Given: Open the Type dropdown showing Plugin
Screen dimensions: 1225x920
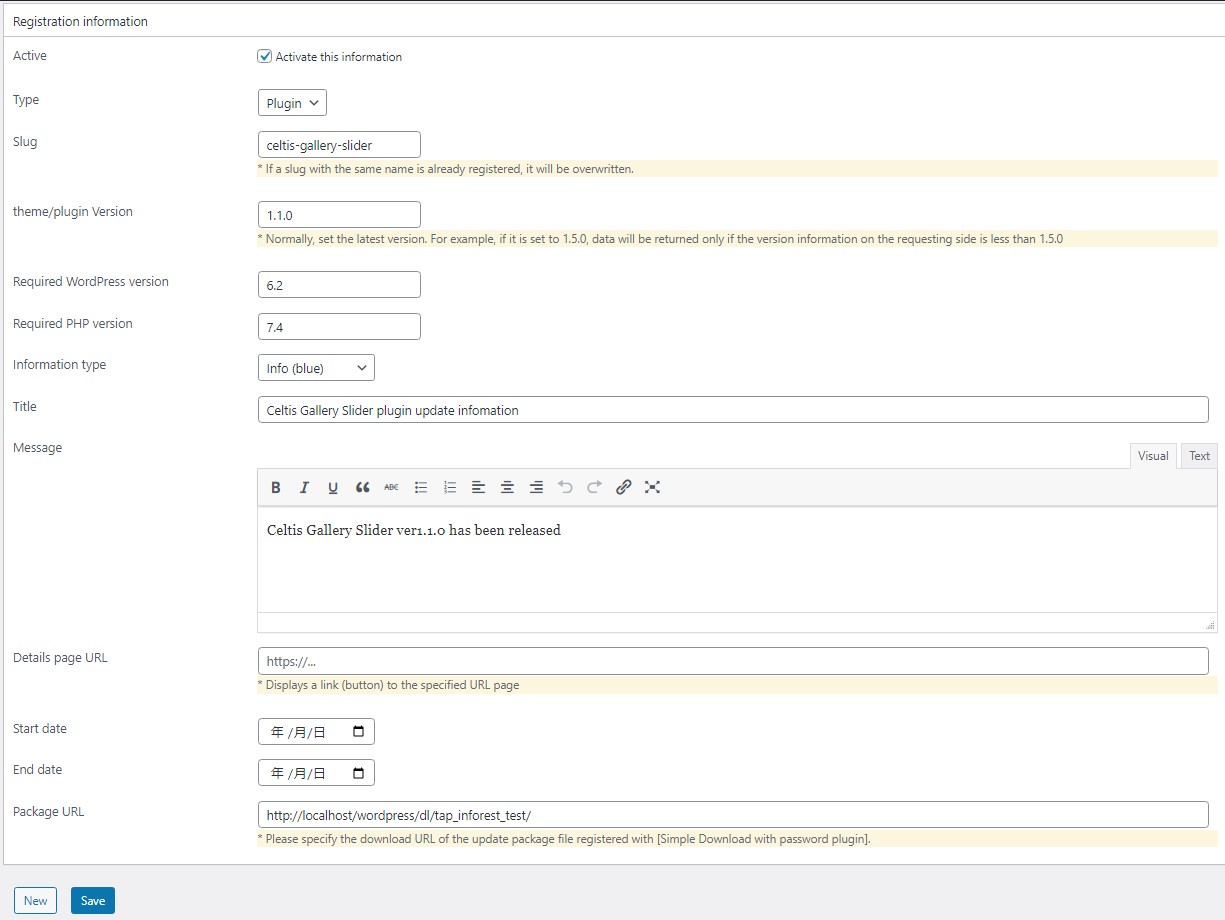Looking at the screenshot, I should [291, 102].
